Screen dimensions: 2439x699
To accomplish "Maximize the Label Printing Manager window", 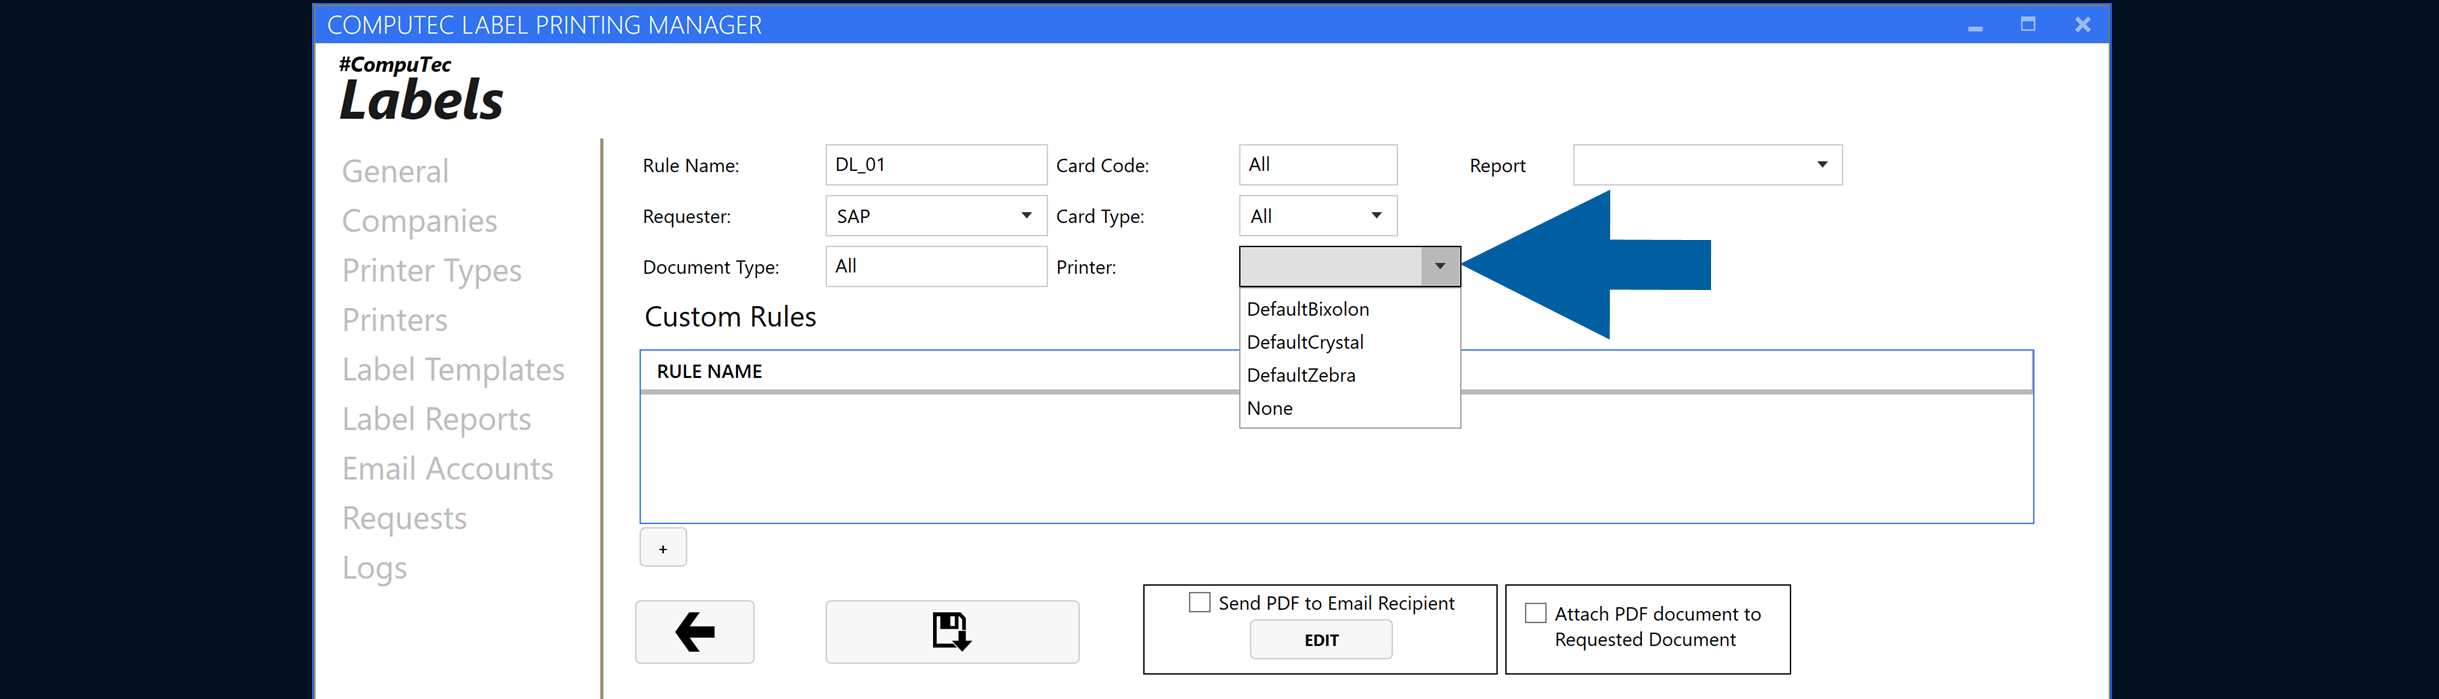I will (x=2028, y=24).
